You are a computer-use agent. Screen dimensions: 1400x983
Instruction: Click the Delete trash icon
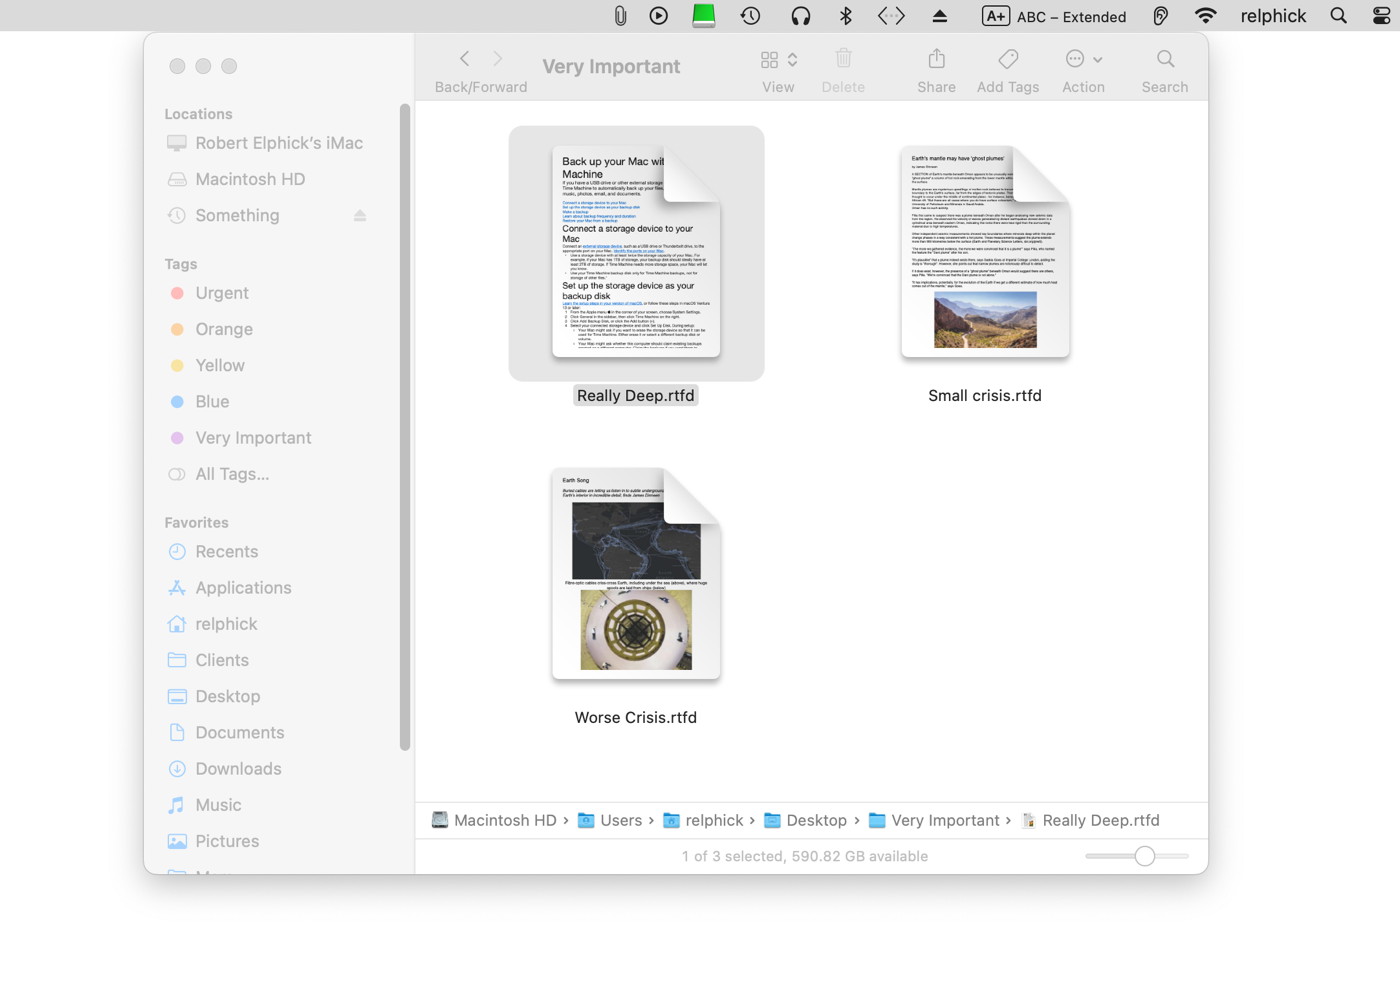click(843, 60)
